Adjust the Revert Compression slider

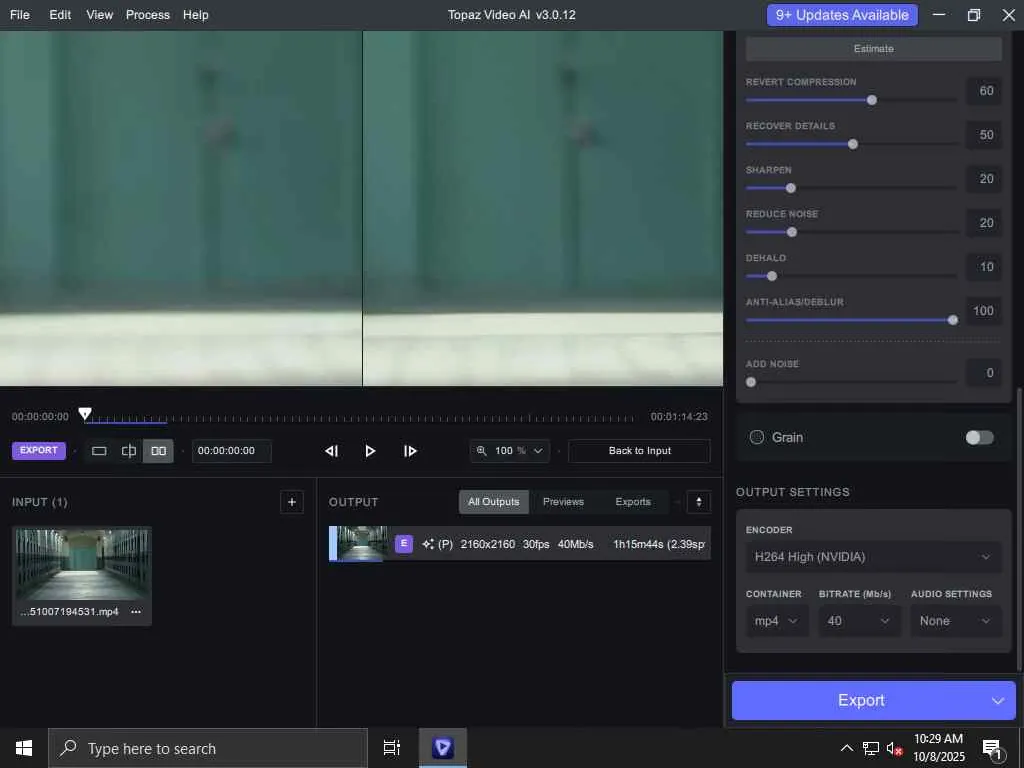tap(871, 100)
